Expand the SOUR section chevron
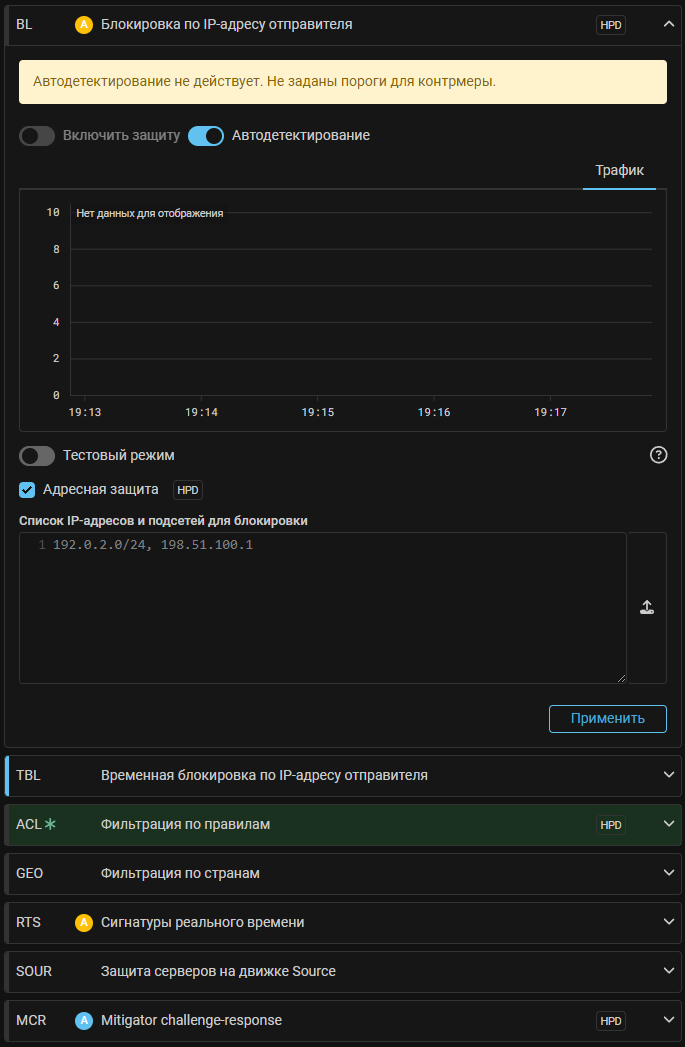The image size is (685, 1047). 669,971
